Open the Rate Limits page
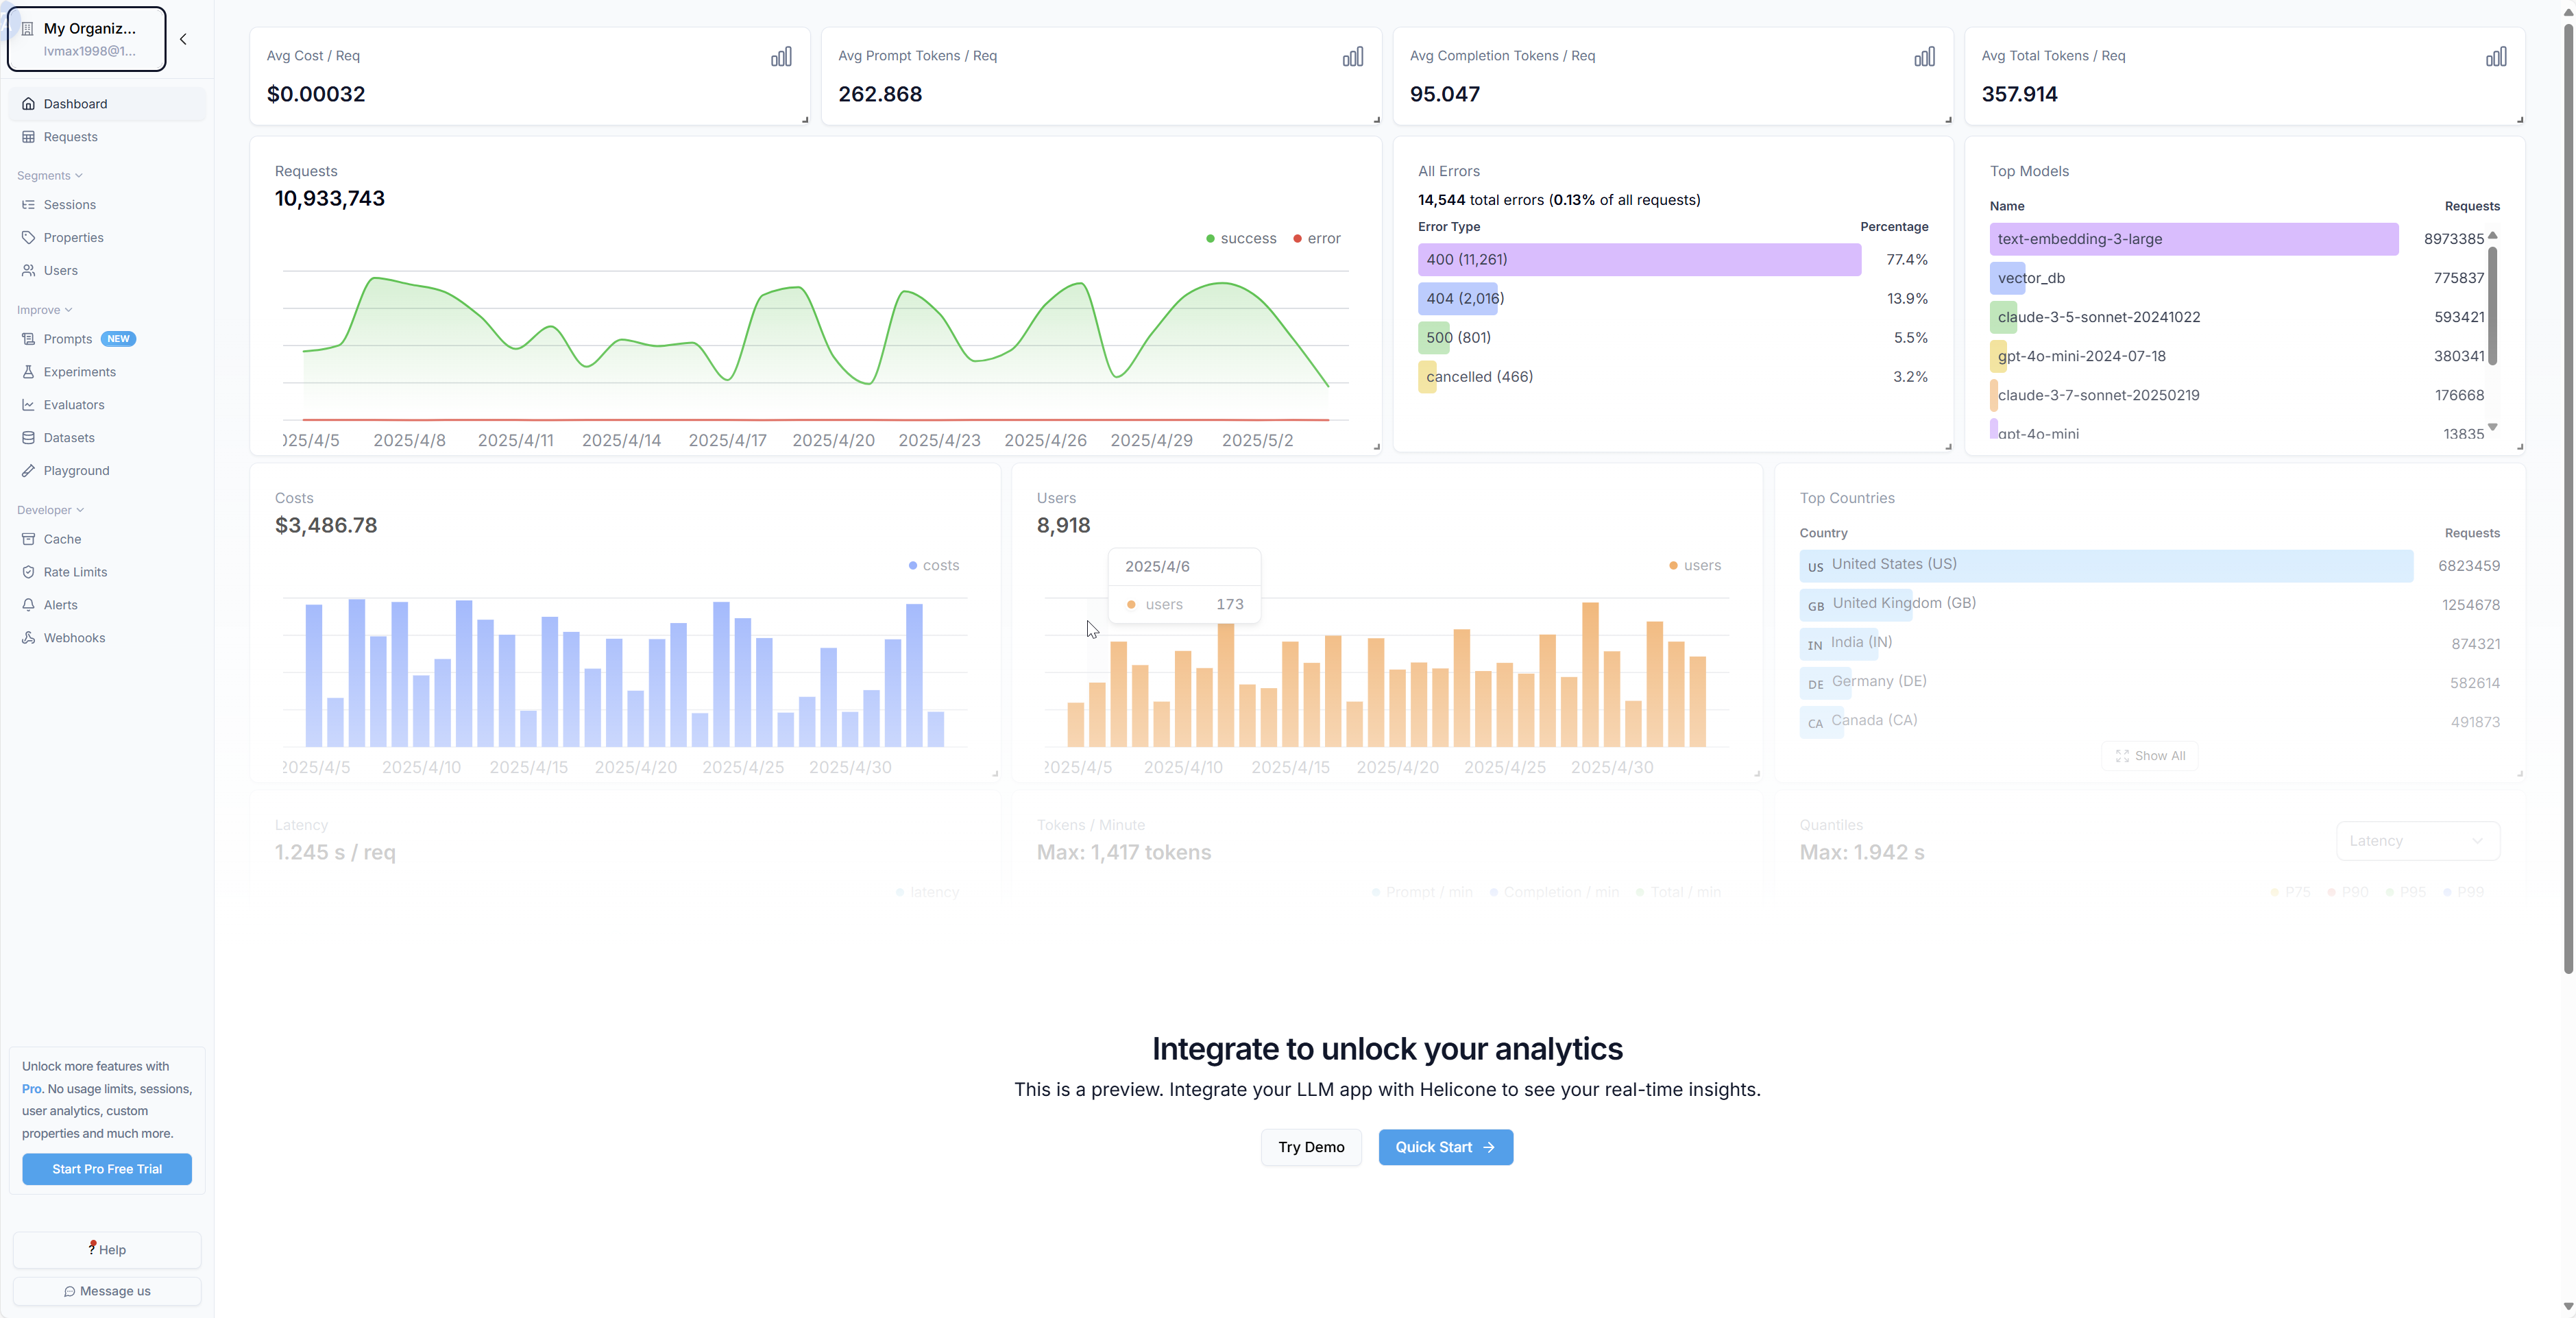The height and width of the screenshot is (1318, 2576). (x=75, y=572)
